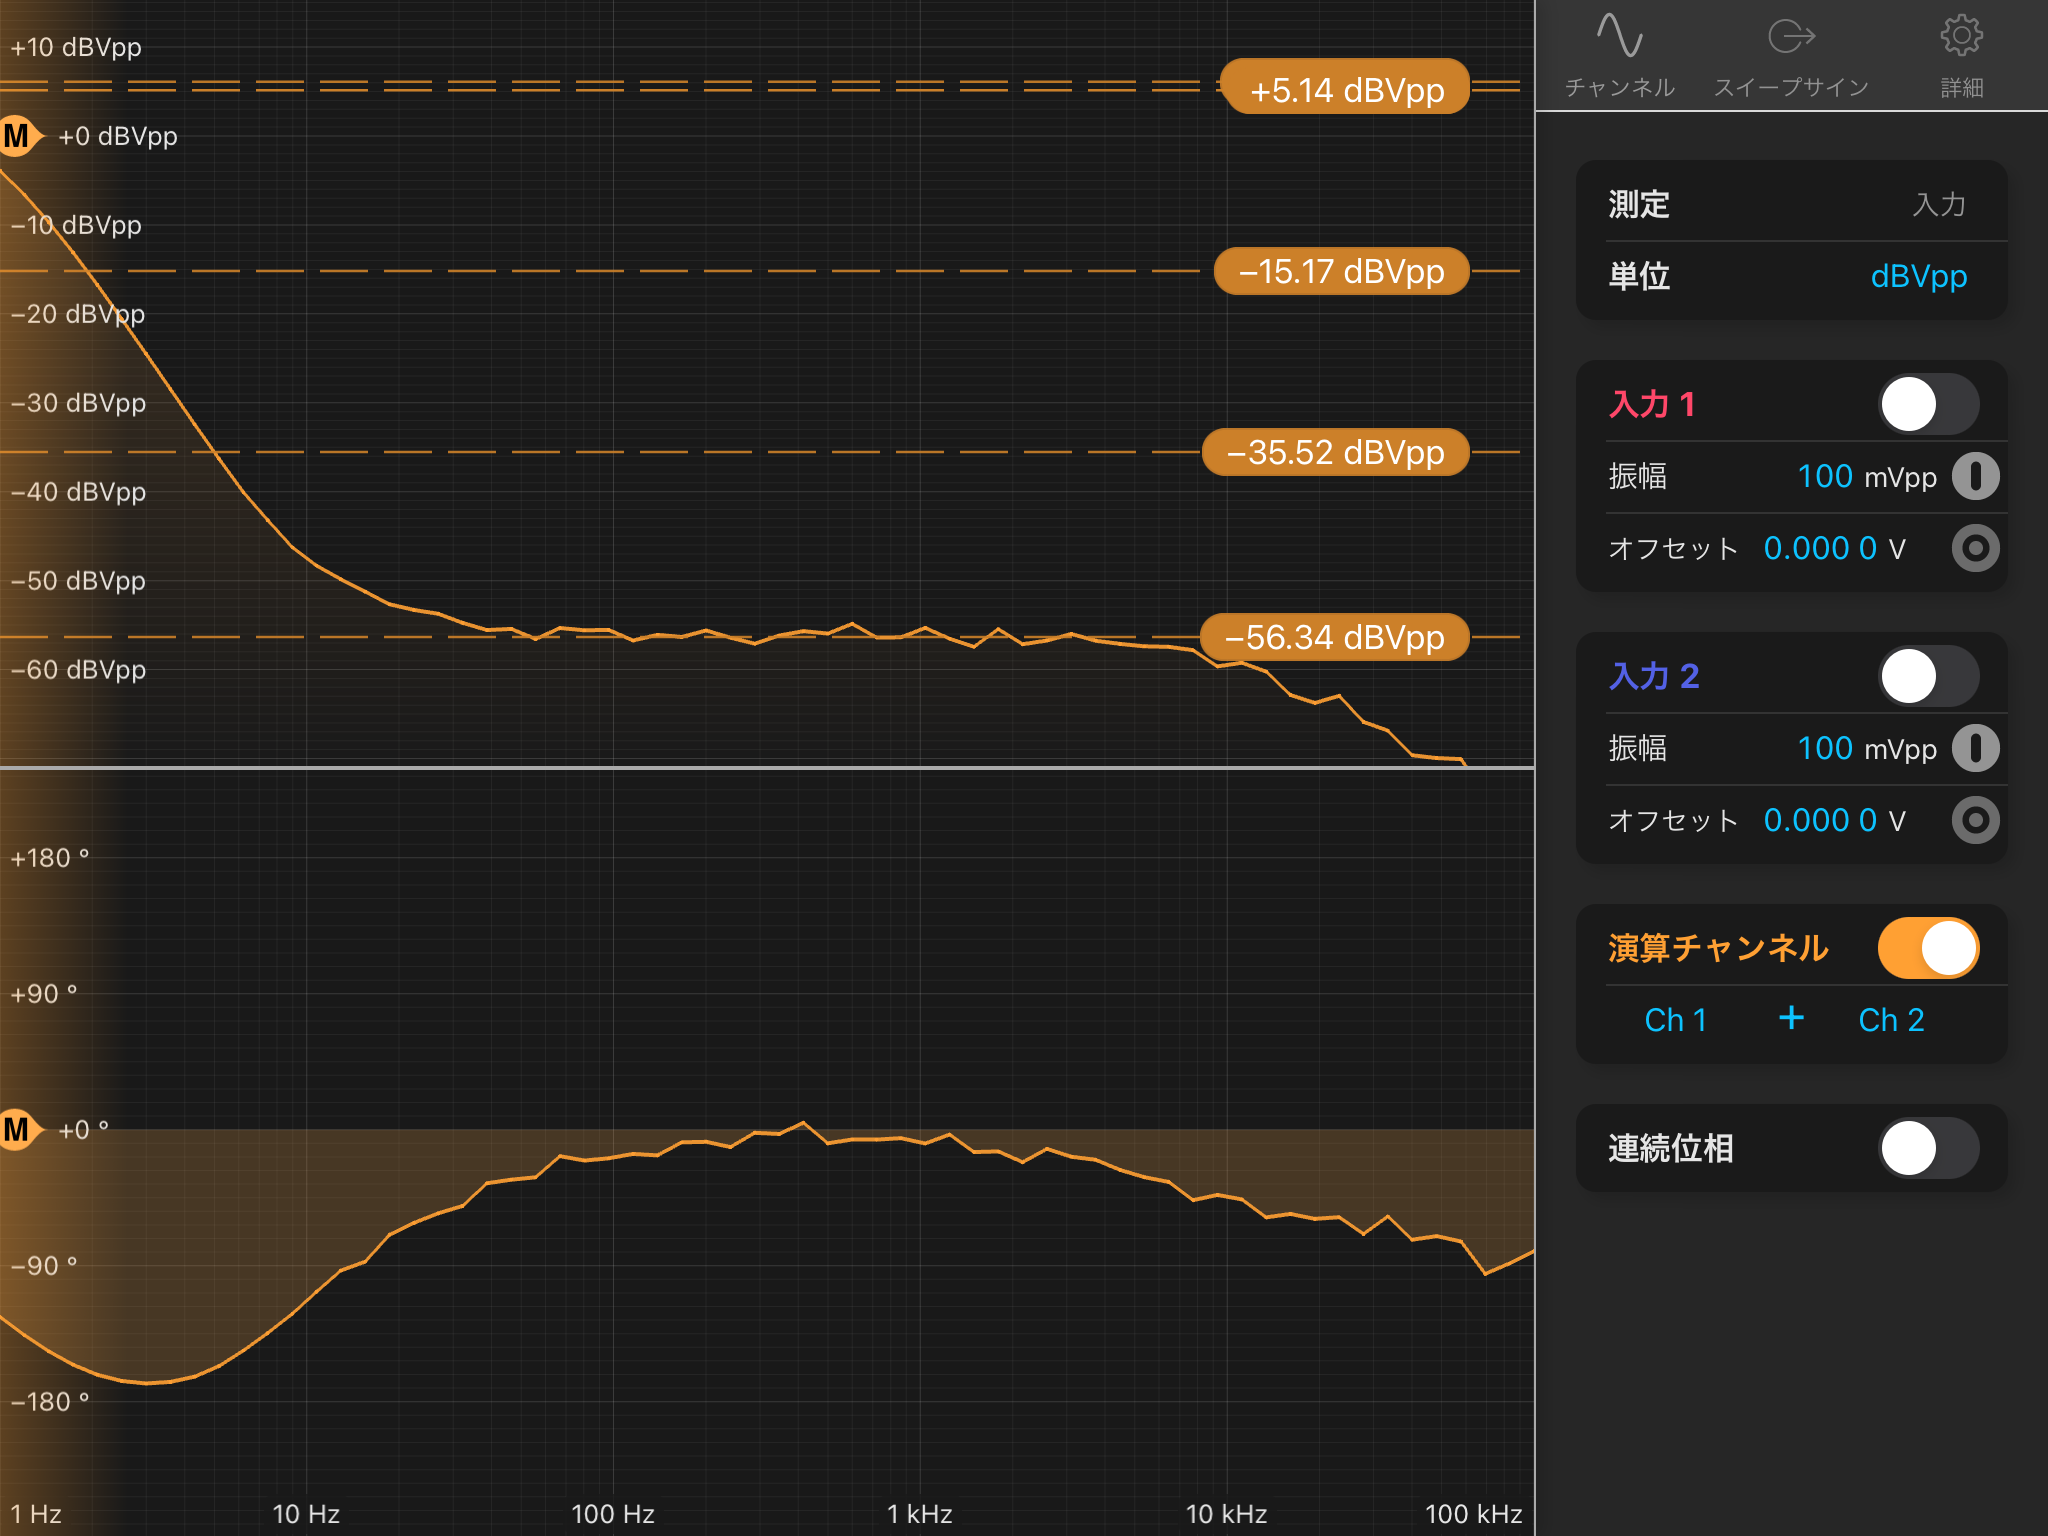Select the +5.14 dBVpp cursor label
Image resolution: width=2048 pixels, height=1536 pixels.
1345,88
